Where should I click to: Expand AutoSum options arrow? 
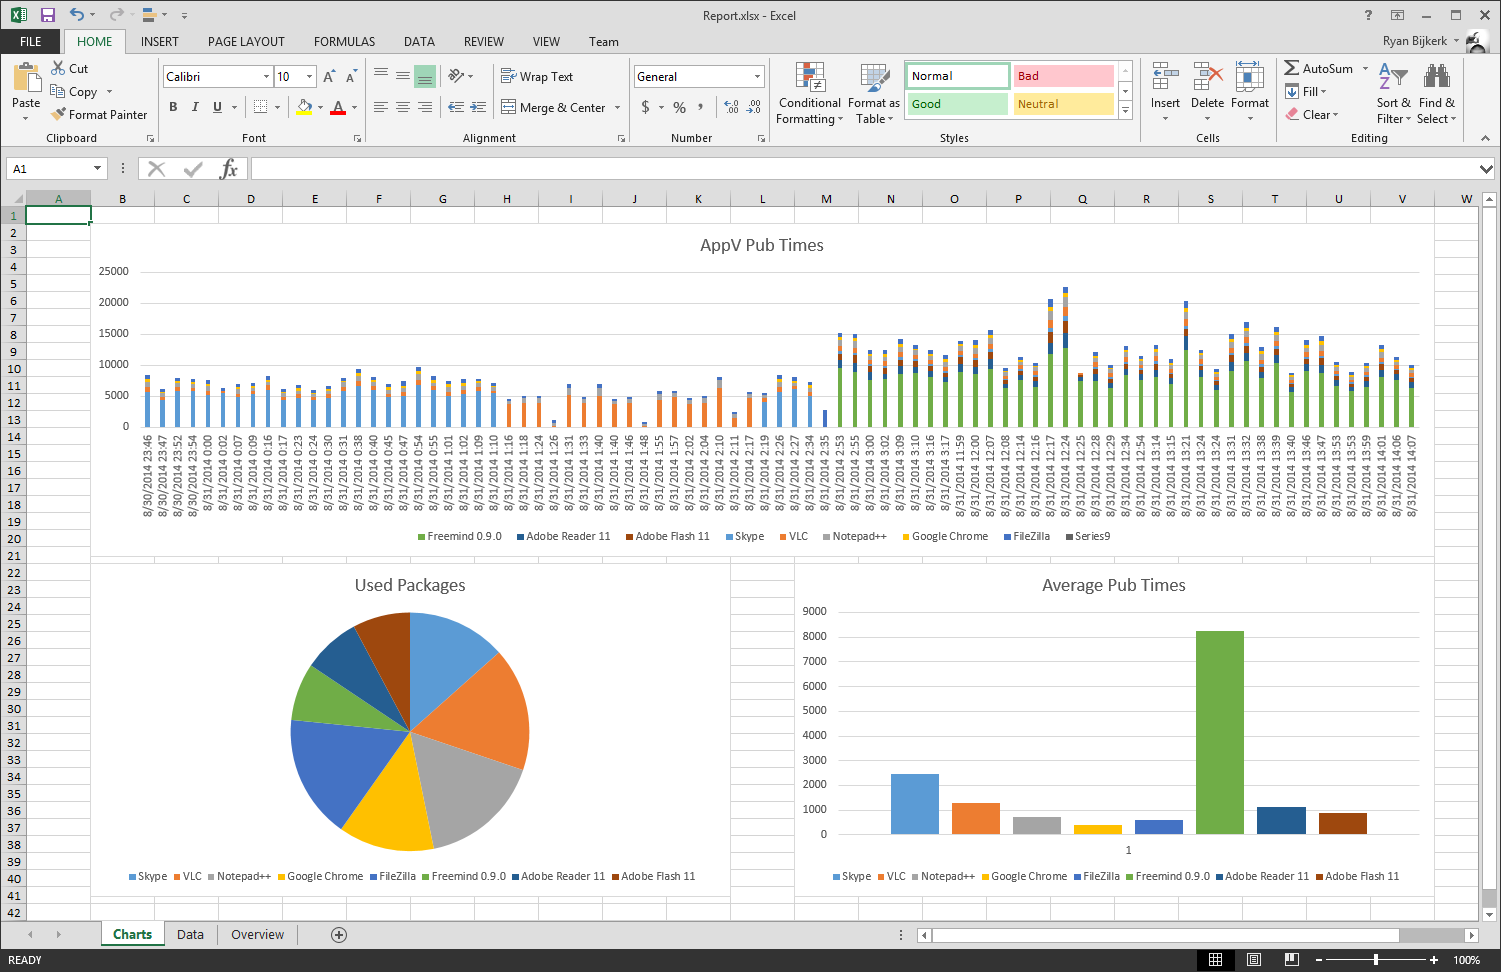click(x=1365, y=68)
